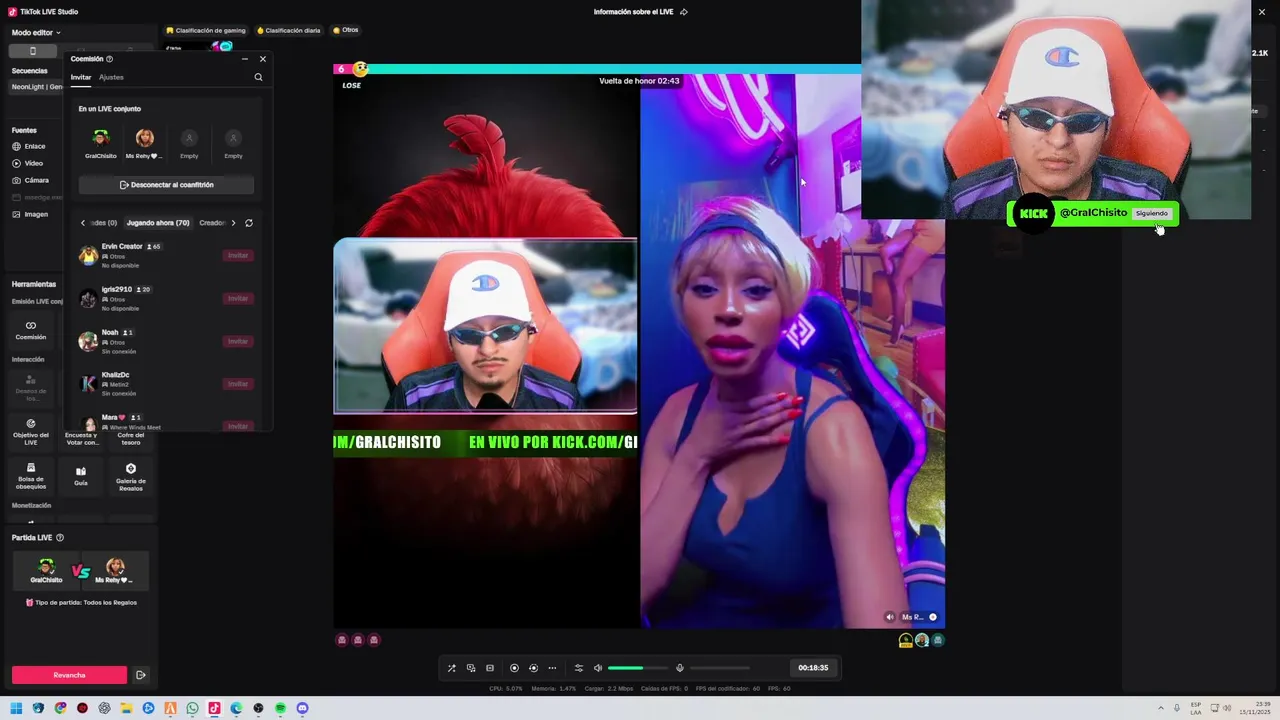The width and height of the screenshot is (1280, 720).
Task: Select the Enlace source
Action: click(29, 146)
